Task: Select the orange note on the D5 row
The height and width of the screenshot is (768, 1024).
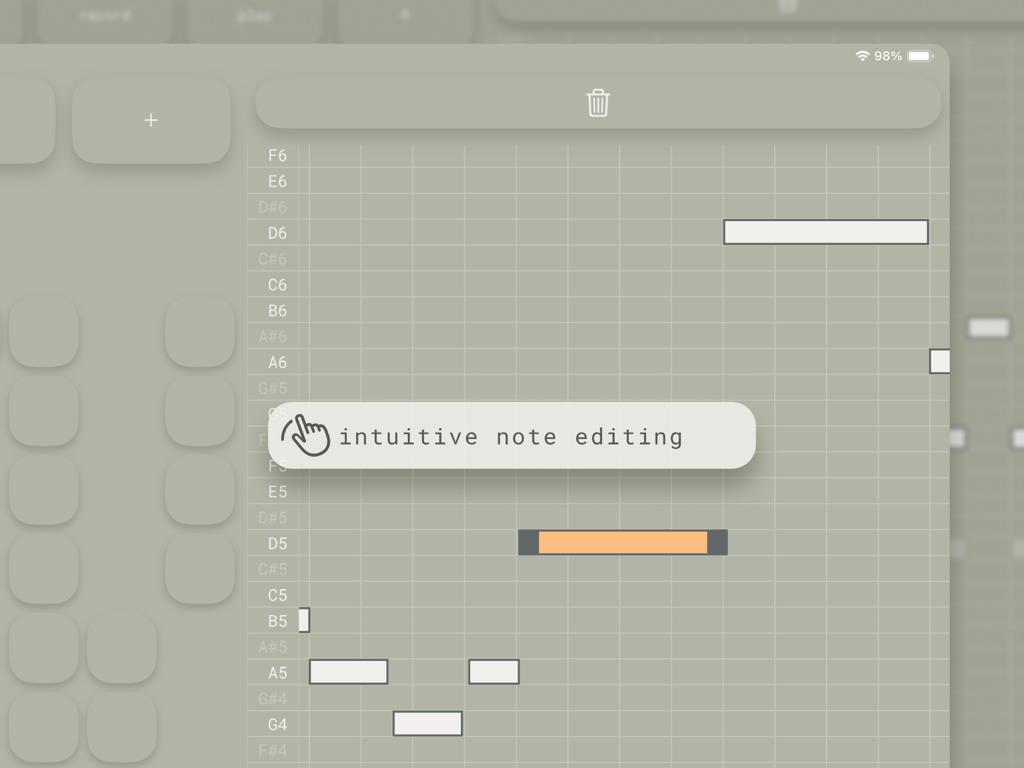Action: pos(622,542)
